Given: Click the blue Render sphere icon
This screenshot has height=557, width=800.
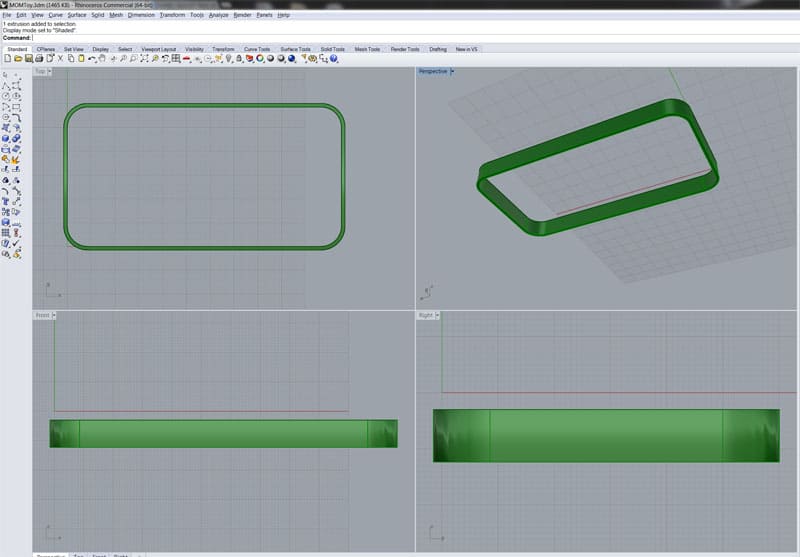Looking at the screenshot, I should (292, 59).
